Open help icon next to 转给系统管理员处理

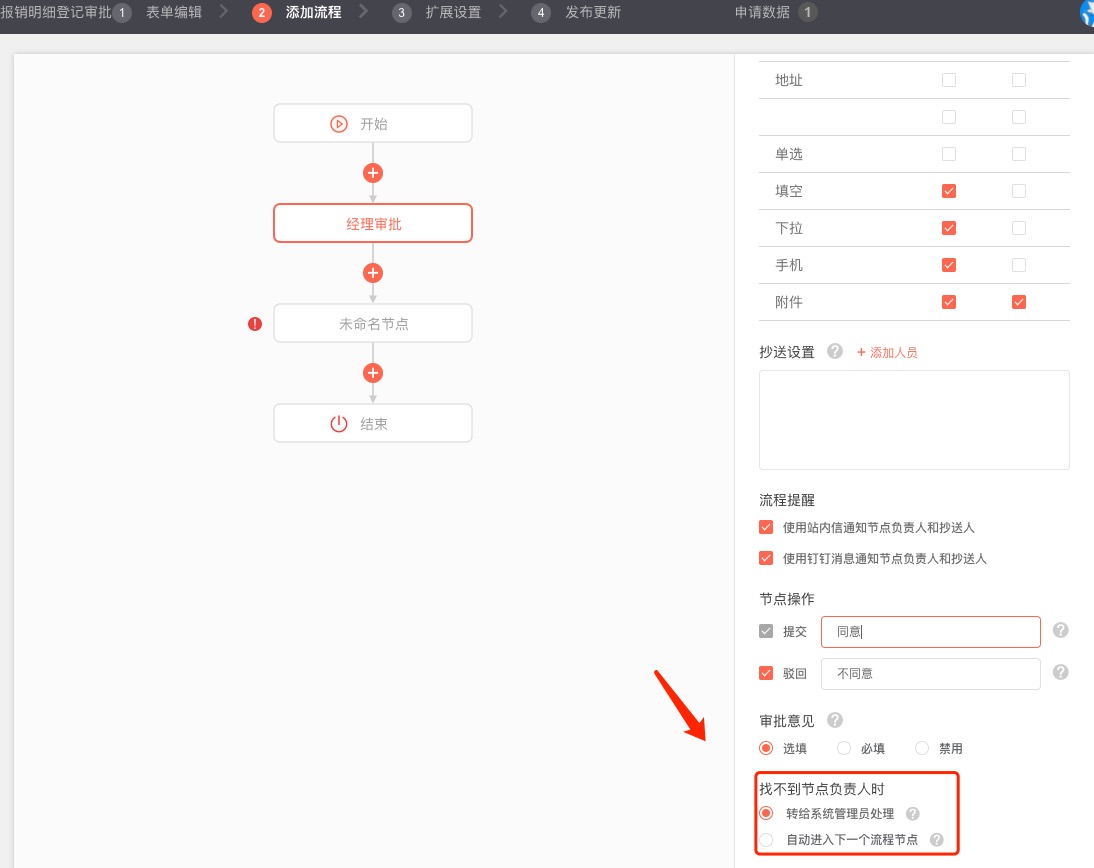912,814
